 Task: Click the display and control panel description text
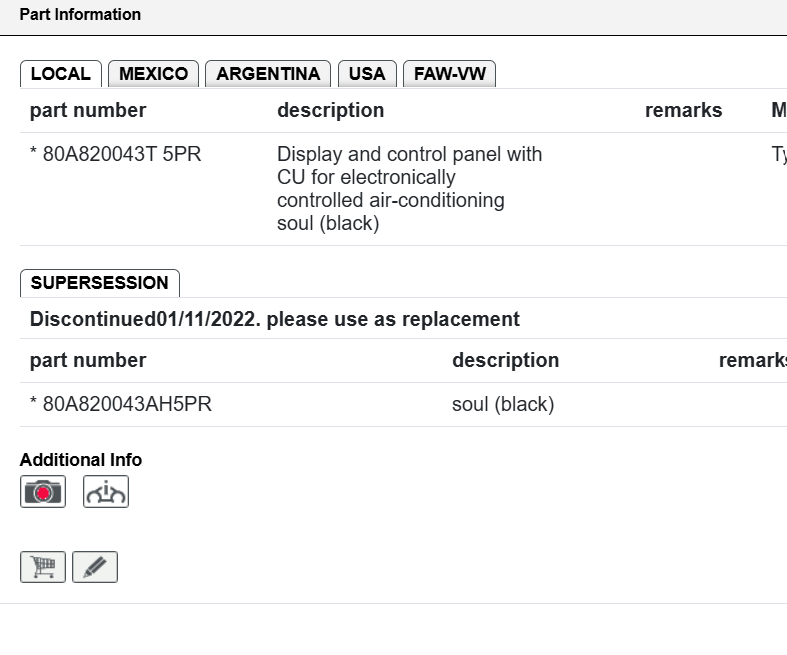409,189
